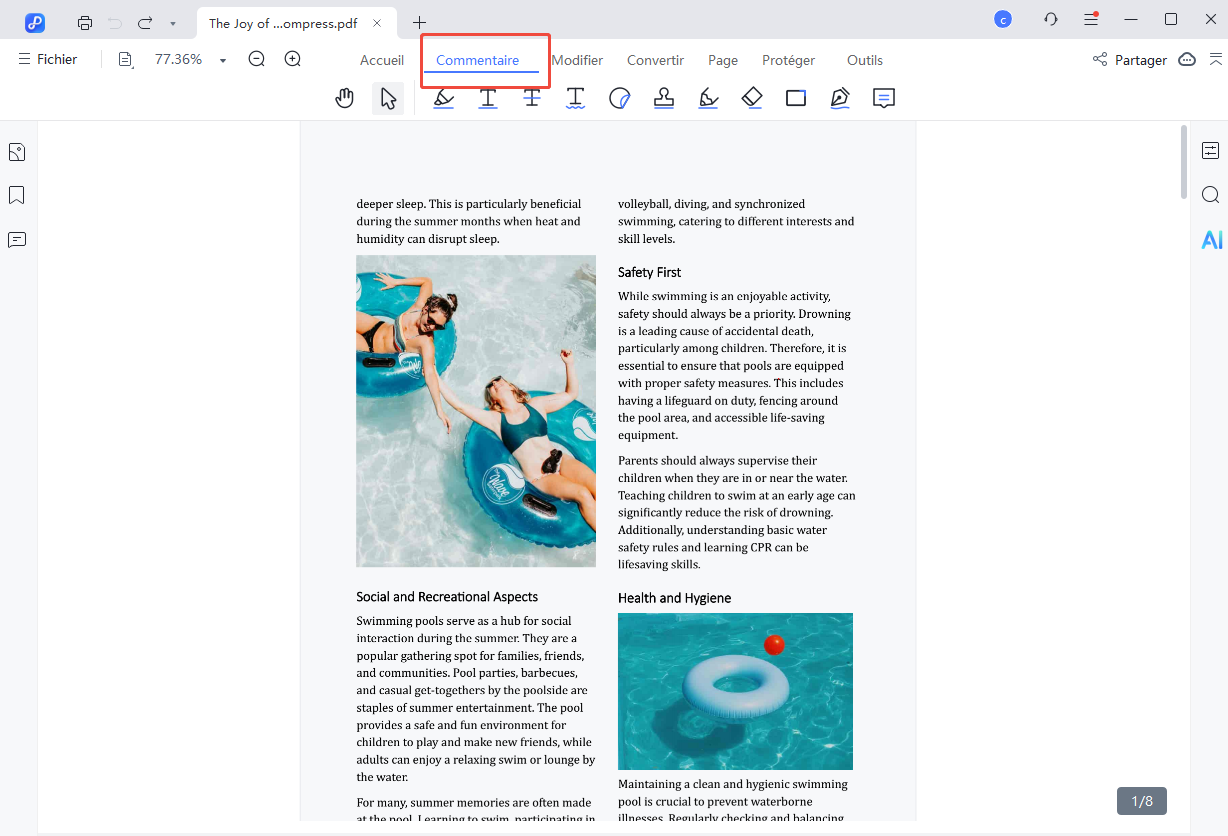The width and height of the screenshot is (1228, 836).
Task: Collapse the ribbon toolbar
Action: click(x=1216, y=60)
